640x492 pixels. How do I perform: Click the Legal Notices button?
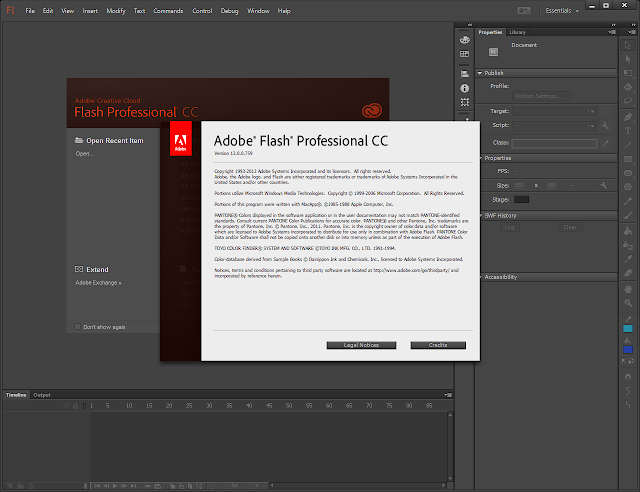[361, 345]
